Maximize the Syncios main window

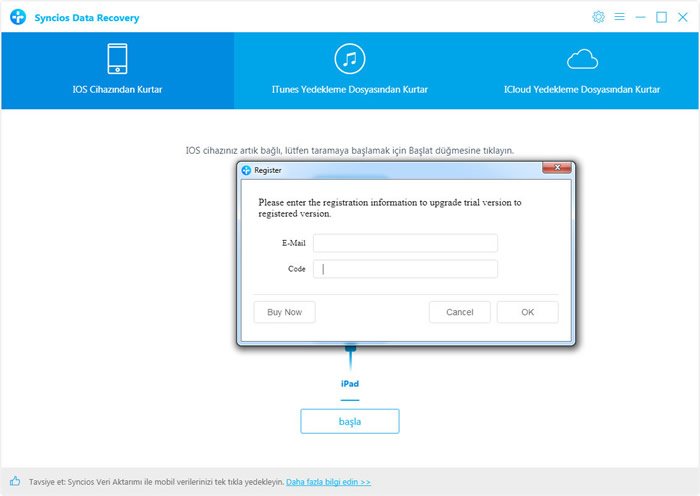coord(661,17)
